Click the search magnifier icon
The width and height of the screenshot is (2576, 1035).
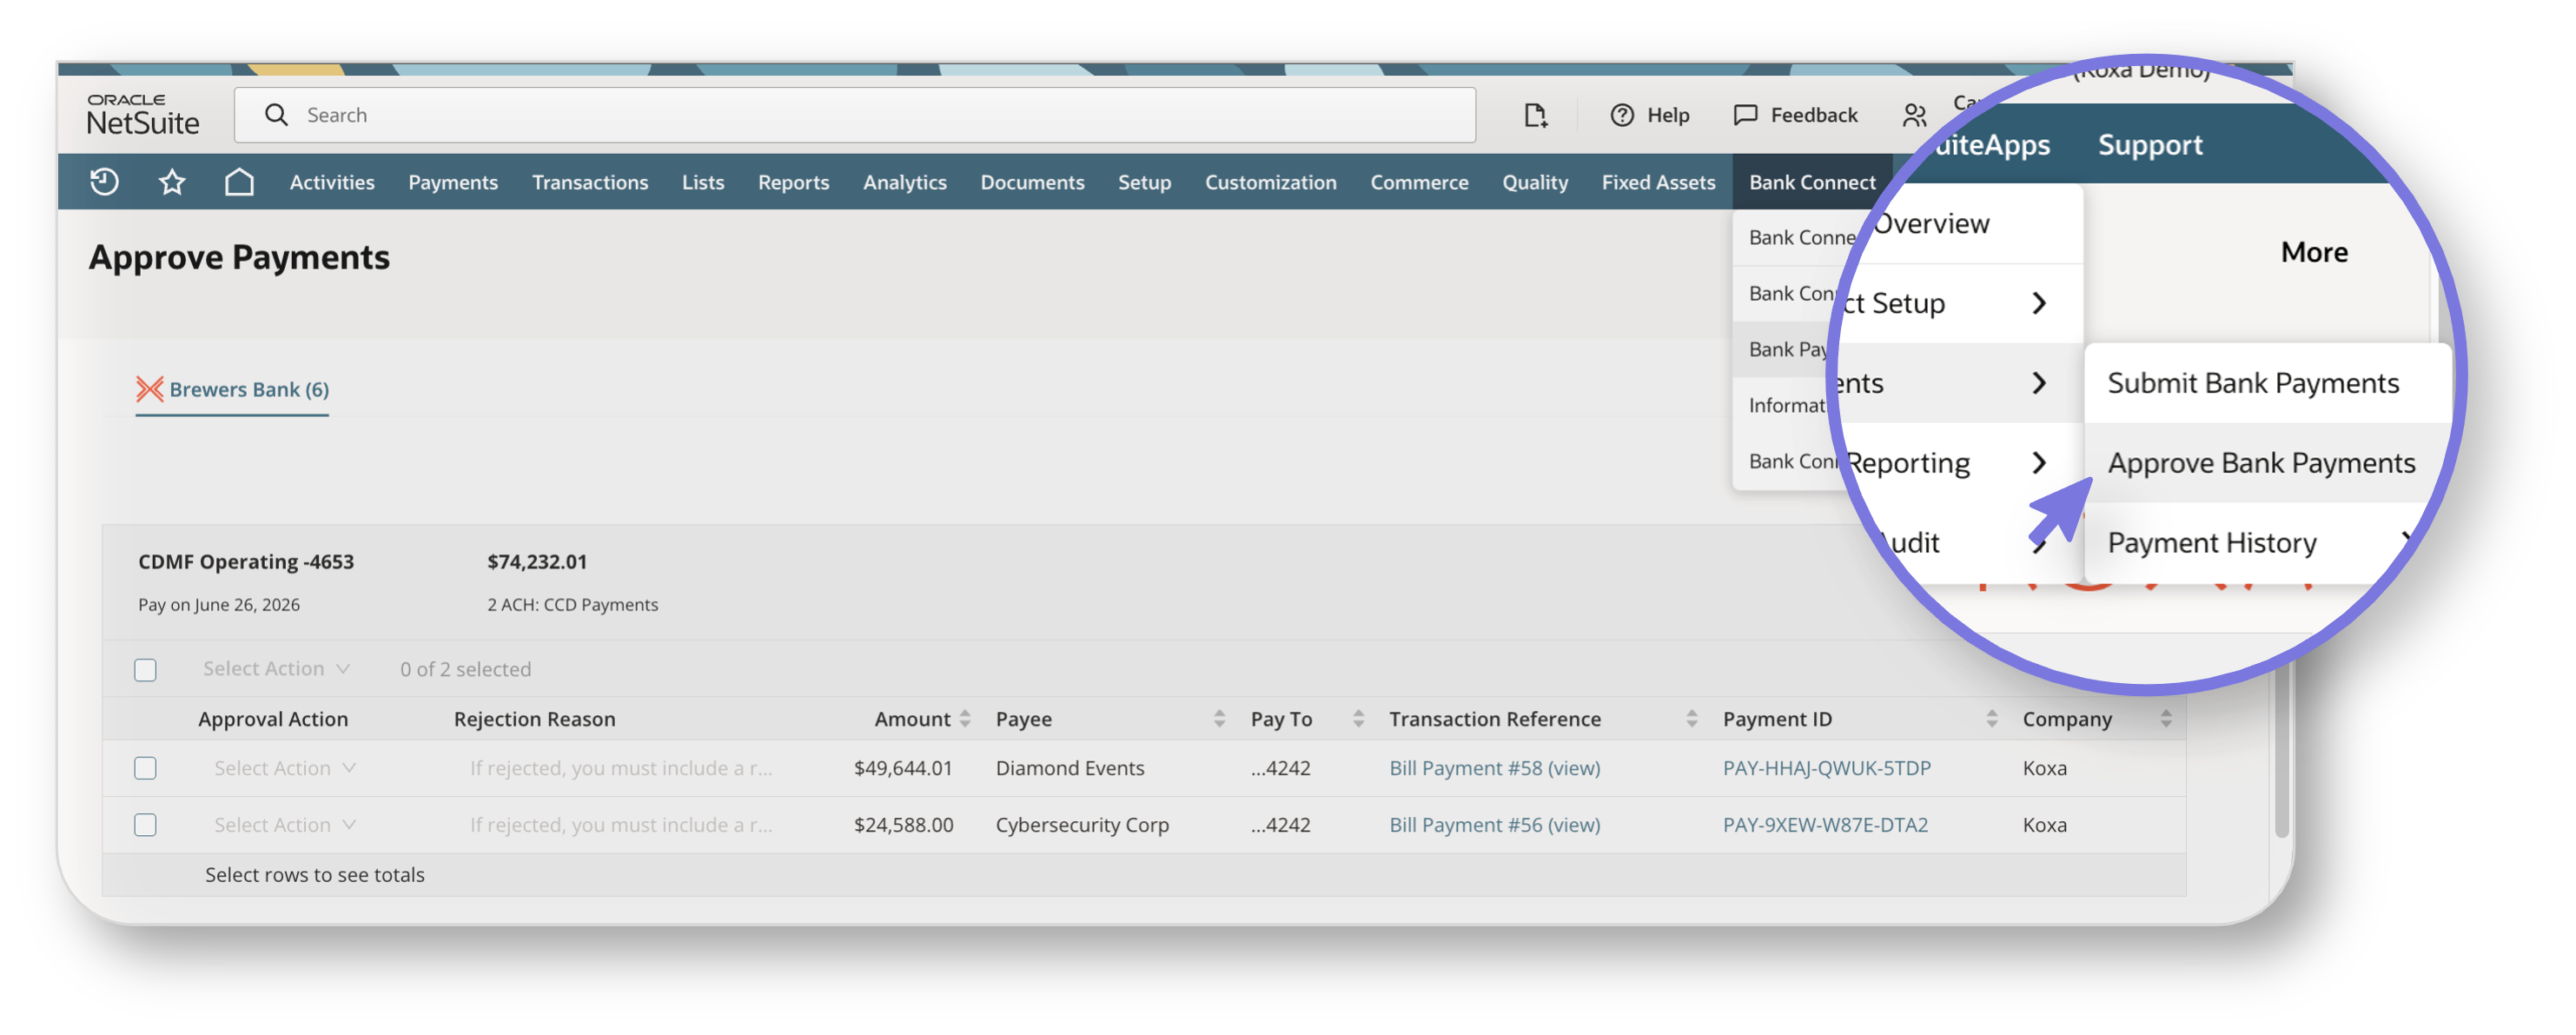(276, 115)
